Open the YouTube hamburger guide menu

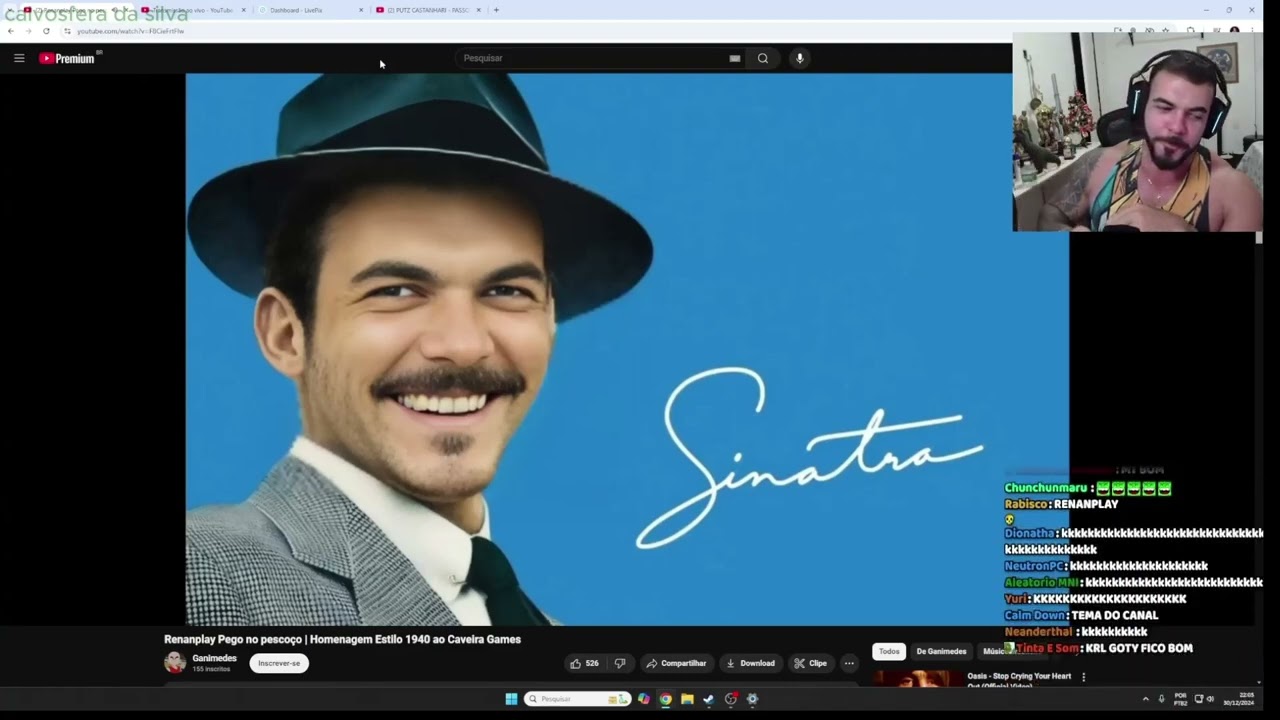click(x=19, y=58)
